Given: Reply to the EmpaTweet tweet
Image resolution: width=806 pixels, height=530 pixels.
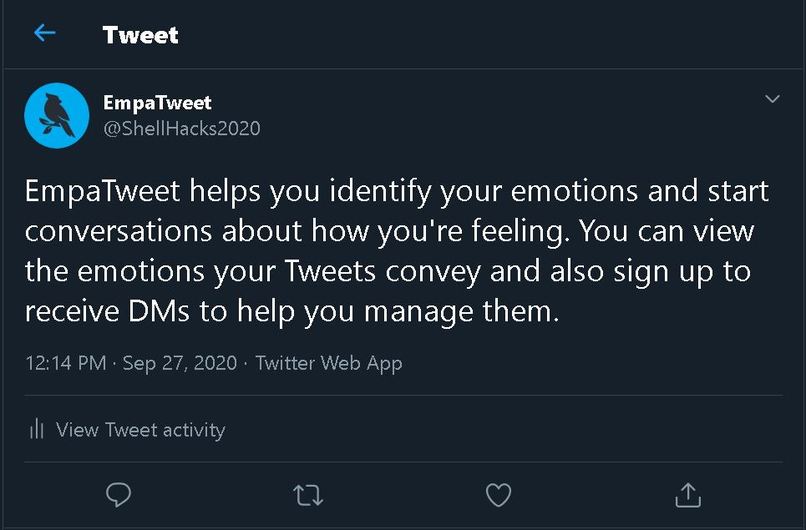Looking at the screenshot, I should click(118, 495).
